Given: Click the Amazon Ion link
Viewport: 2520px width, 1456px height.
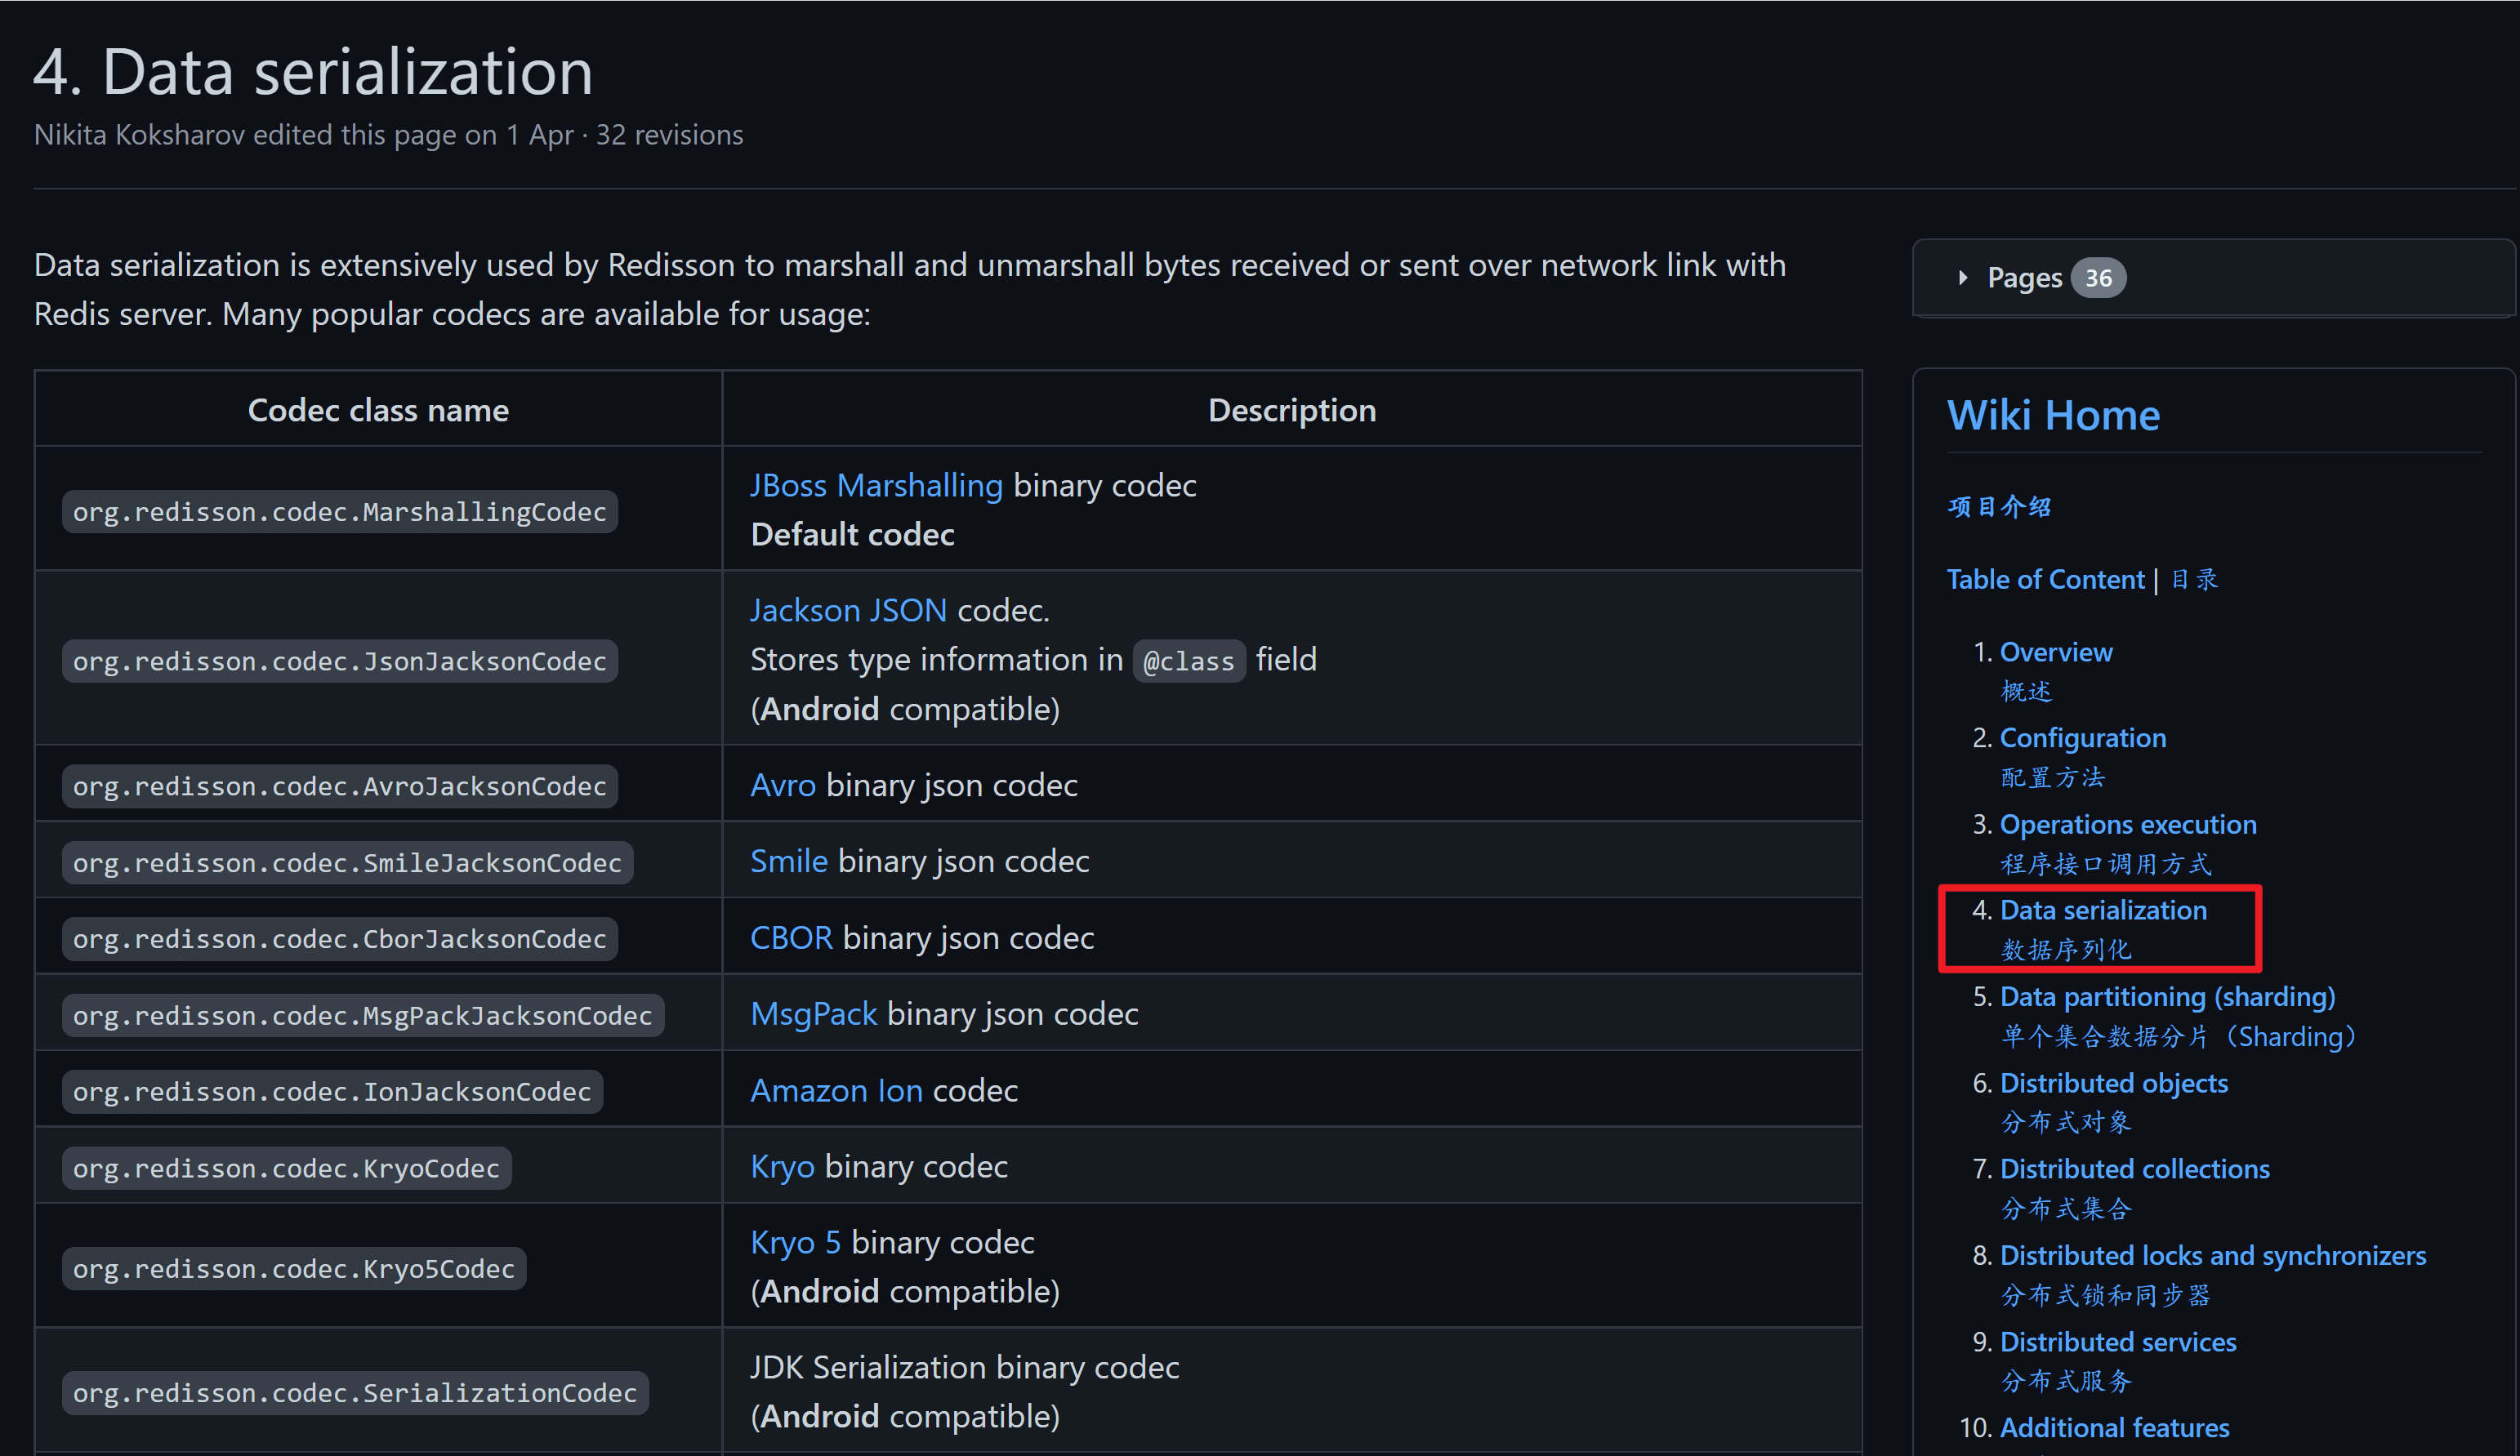Looking at the screenshot, I should tap(836, 1090).
